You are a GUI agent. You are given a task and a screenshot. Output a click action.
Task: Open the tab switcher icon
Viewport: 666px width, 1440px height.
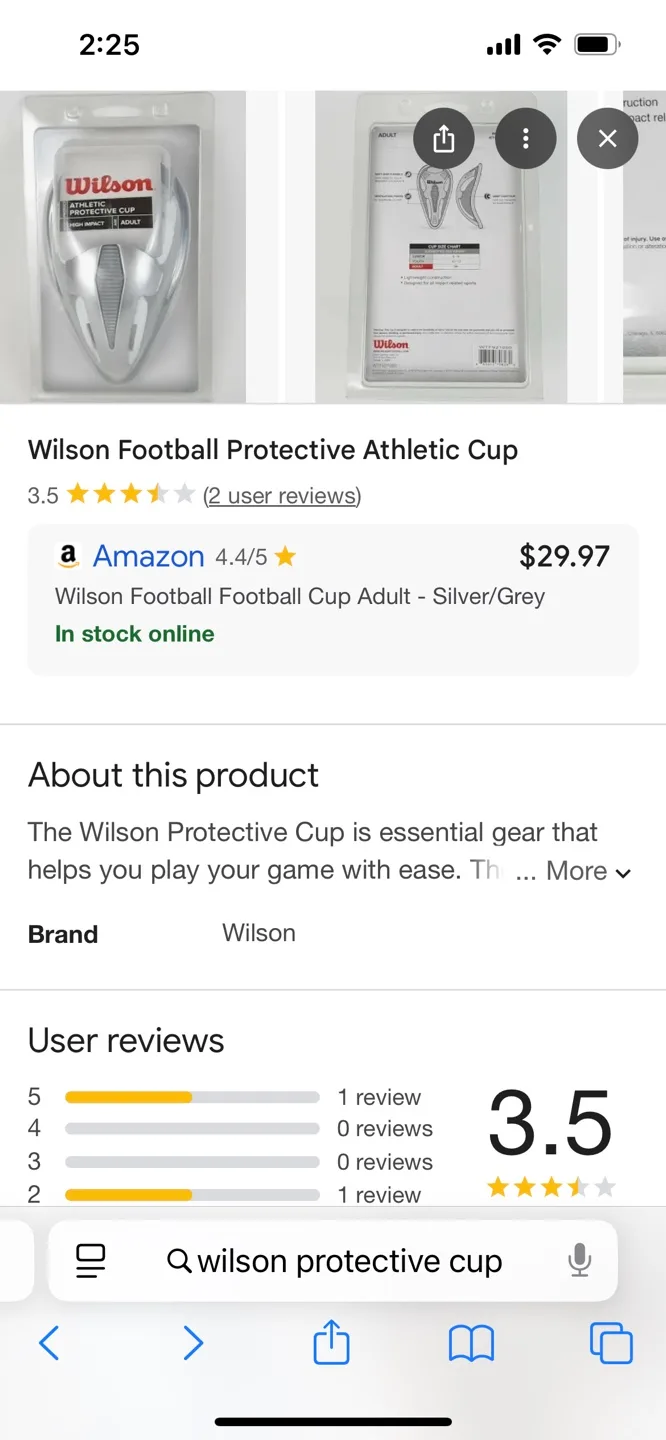click(x=611, y=1343)
